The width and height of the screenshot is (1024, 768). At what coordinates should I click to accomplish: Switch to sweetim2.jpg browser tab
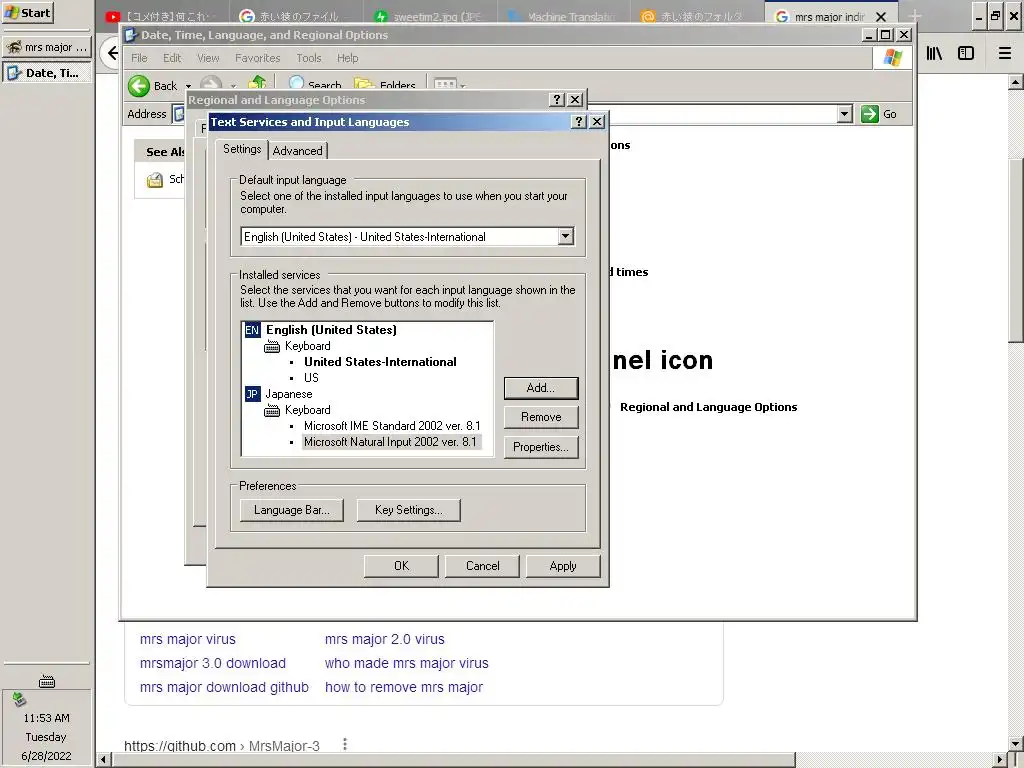click(431, 16)
